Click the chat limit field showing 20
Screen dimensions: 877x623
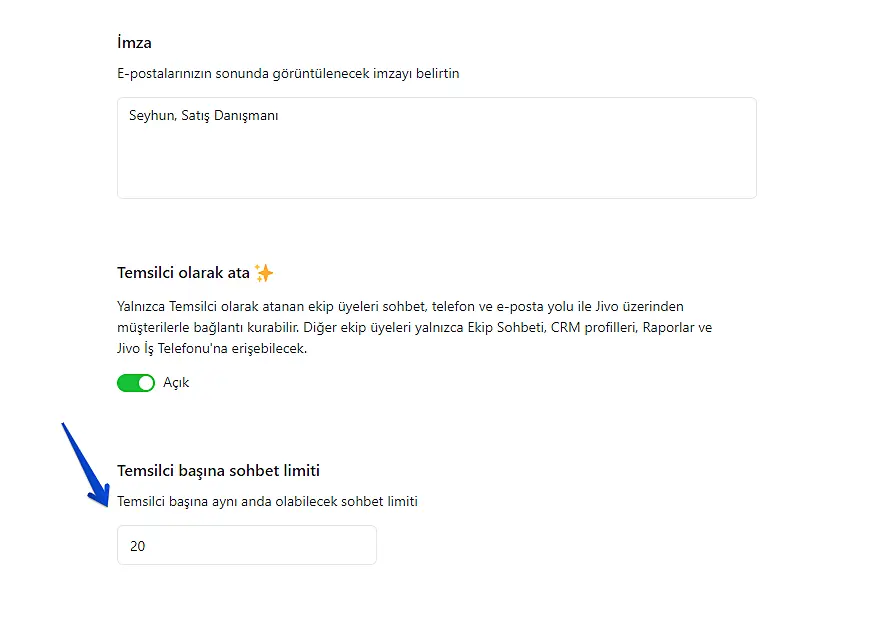click(x=246, y=546)
